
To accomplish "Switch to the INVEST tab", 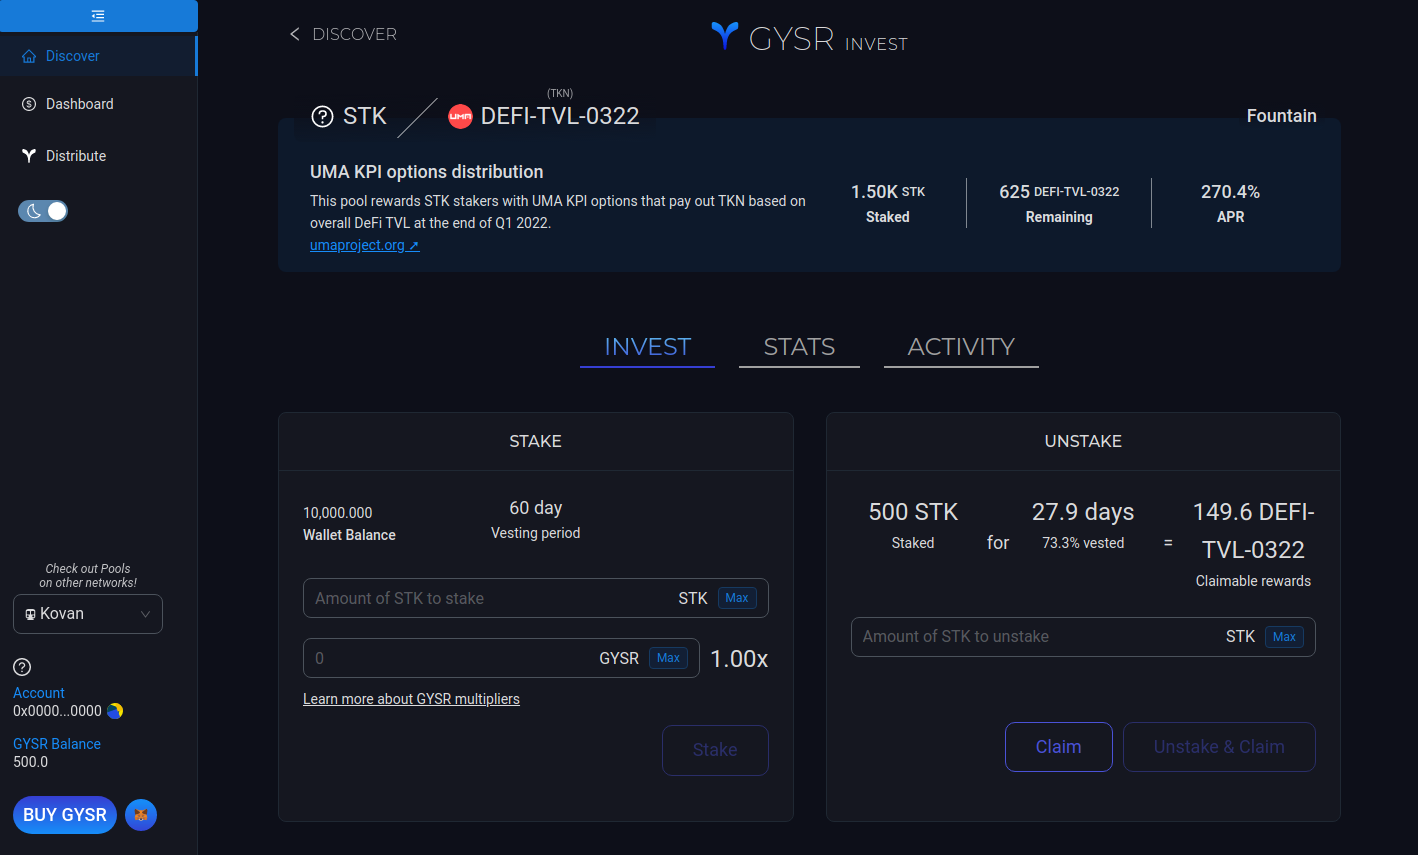I will click(x=647, y=347).
